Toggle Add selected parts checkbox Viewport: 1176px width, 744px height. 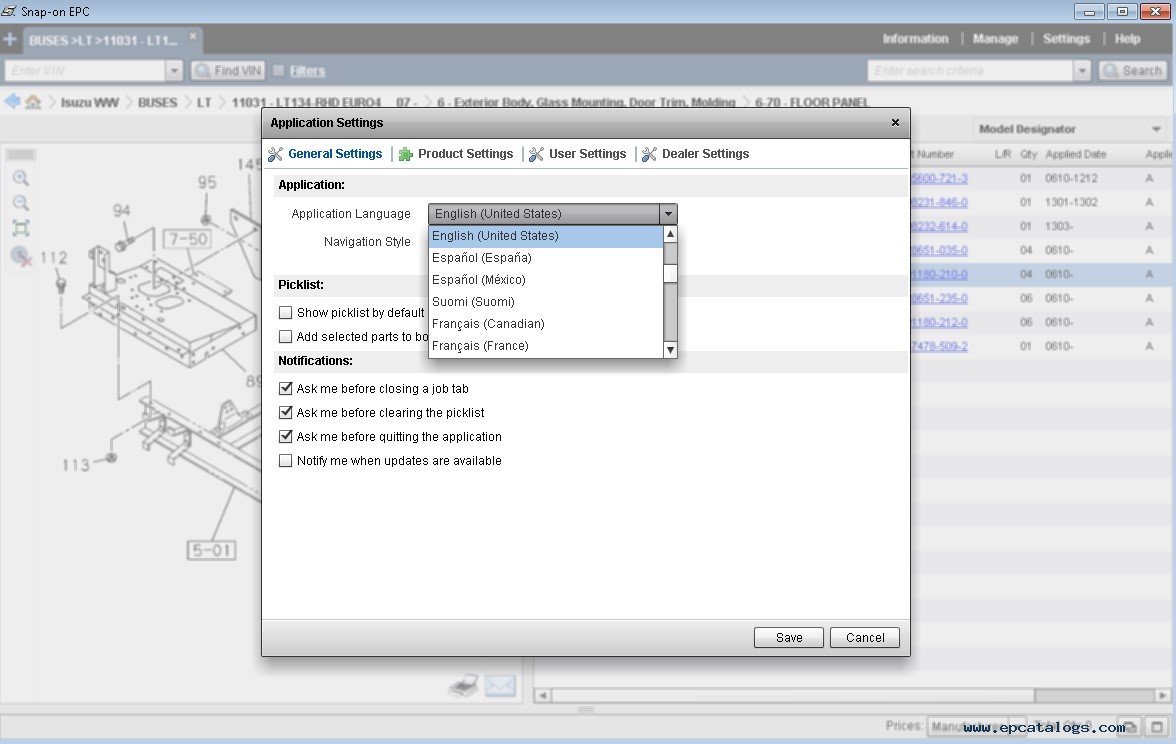285,337
